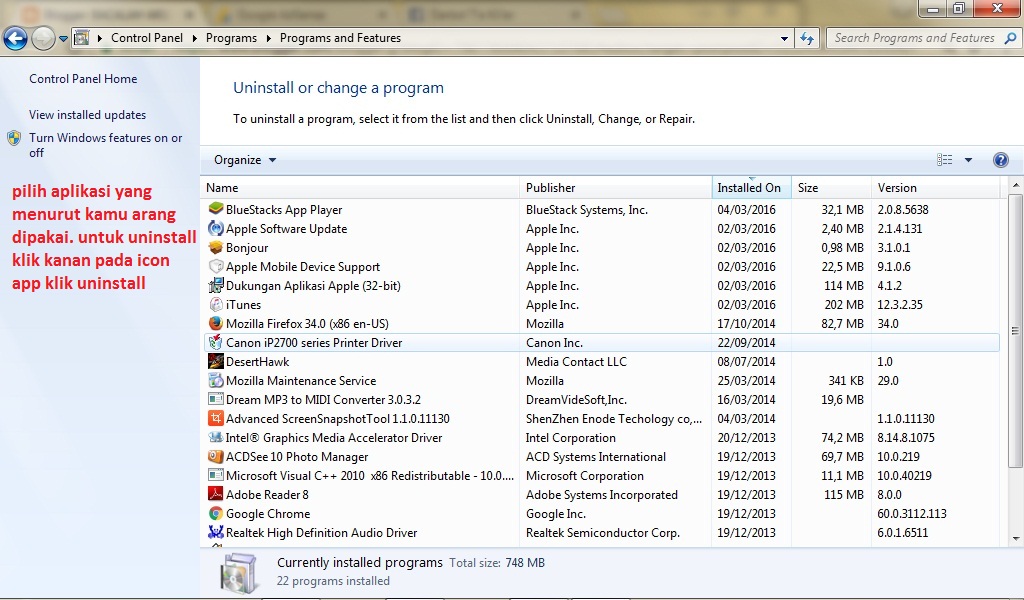Sort by the Installed On column header
This screenshot has height=600, width=1024.
(x=751, y=187)
